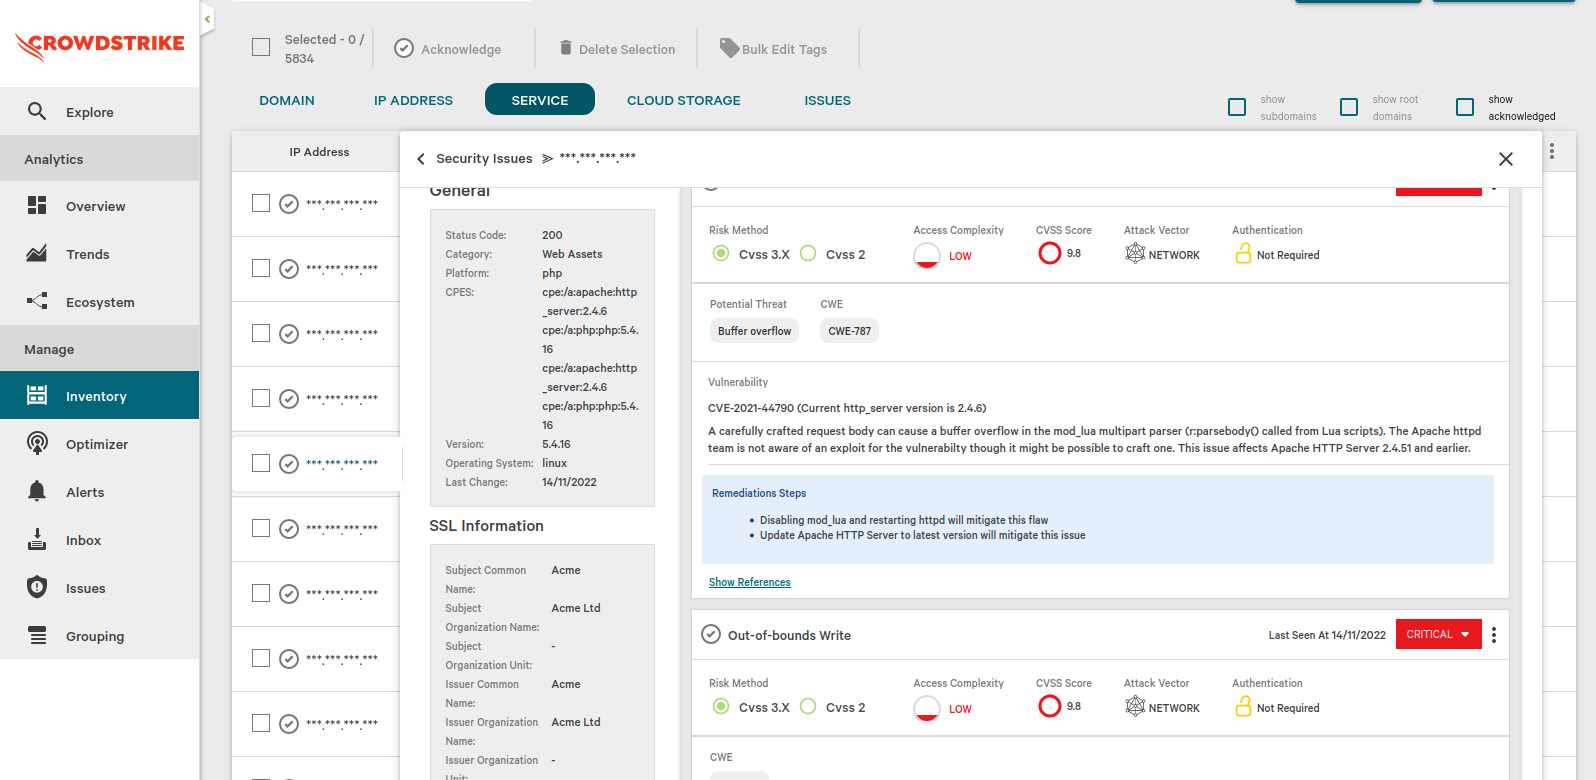Open the Inbox icon

click(x=37, y=539)
